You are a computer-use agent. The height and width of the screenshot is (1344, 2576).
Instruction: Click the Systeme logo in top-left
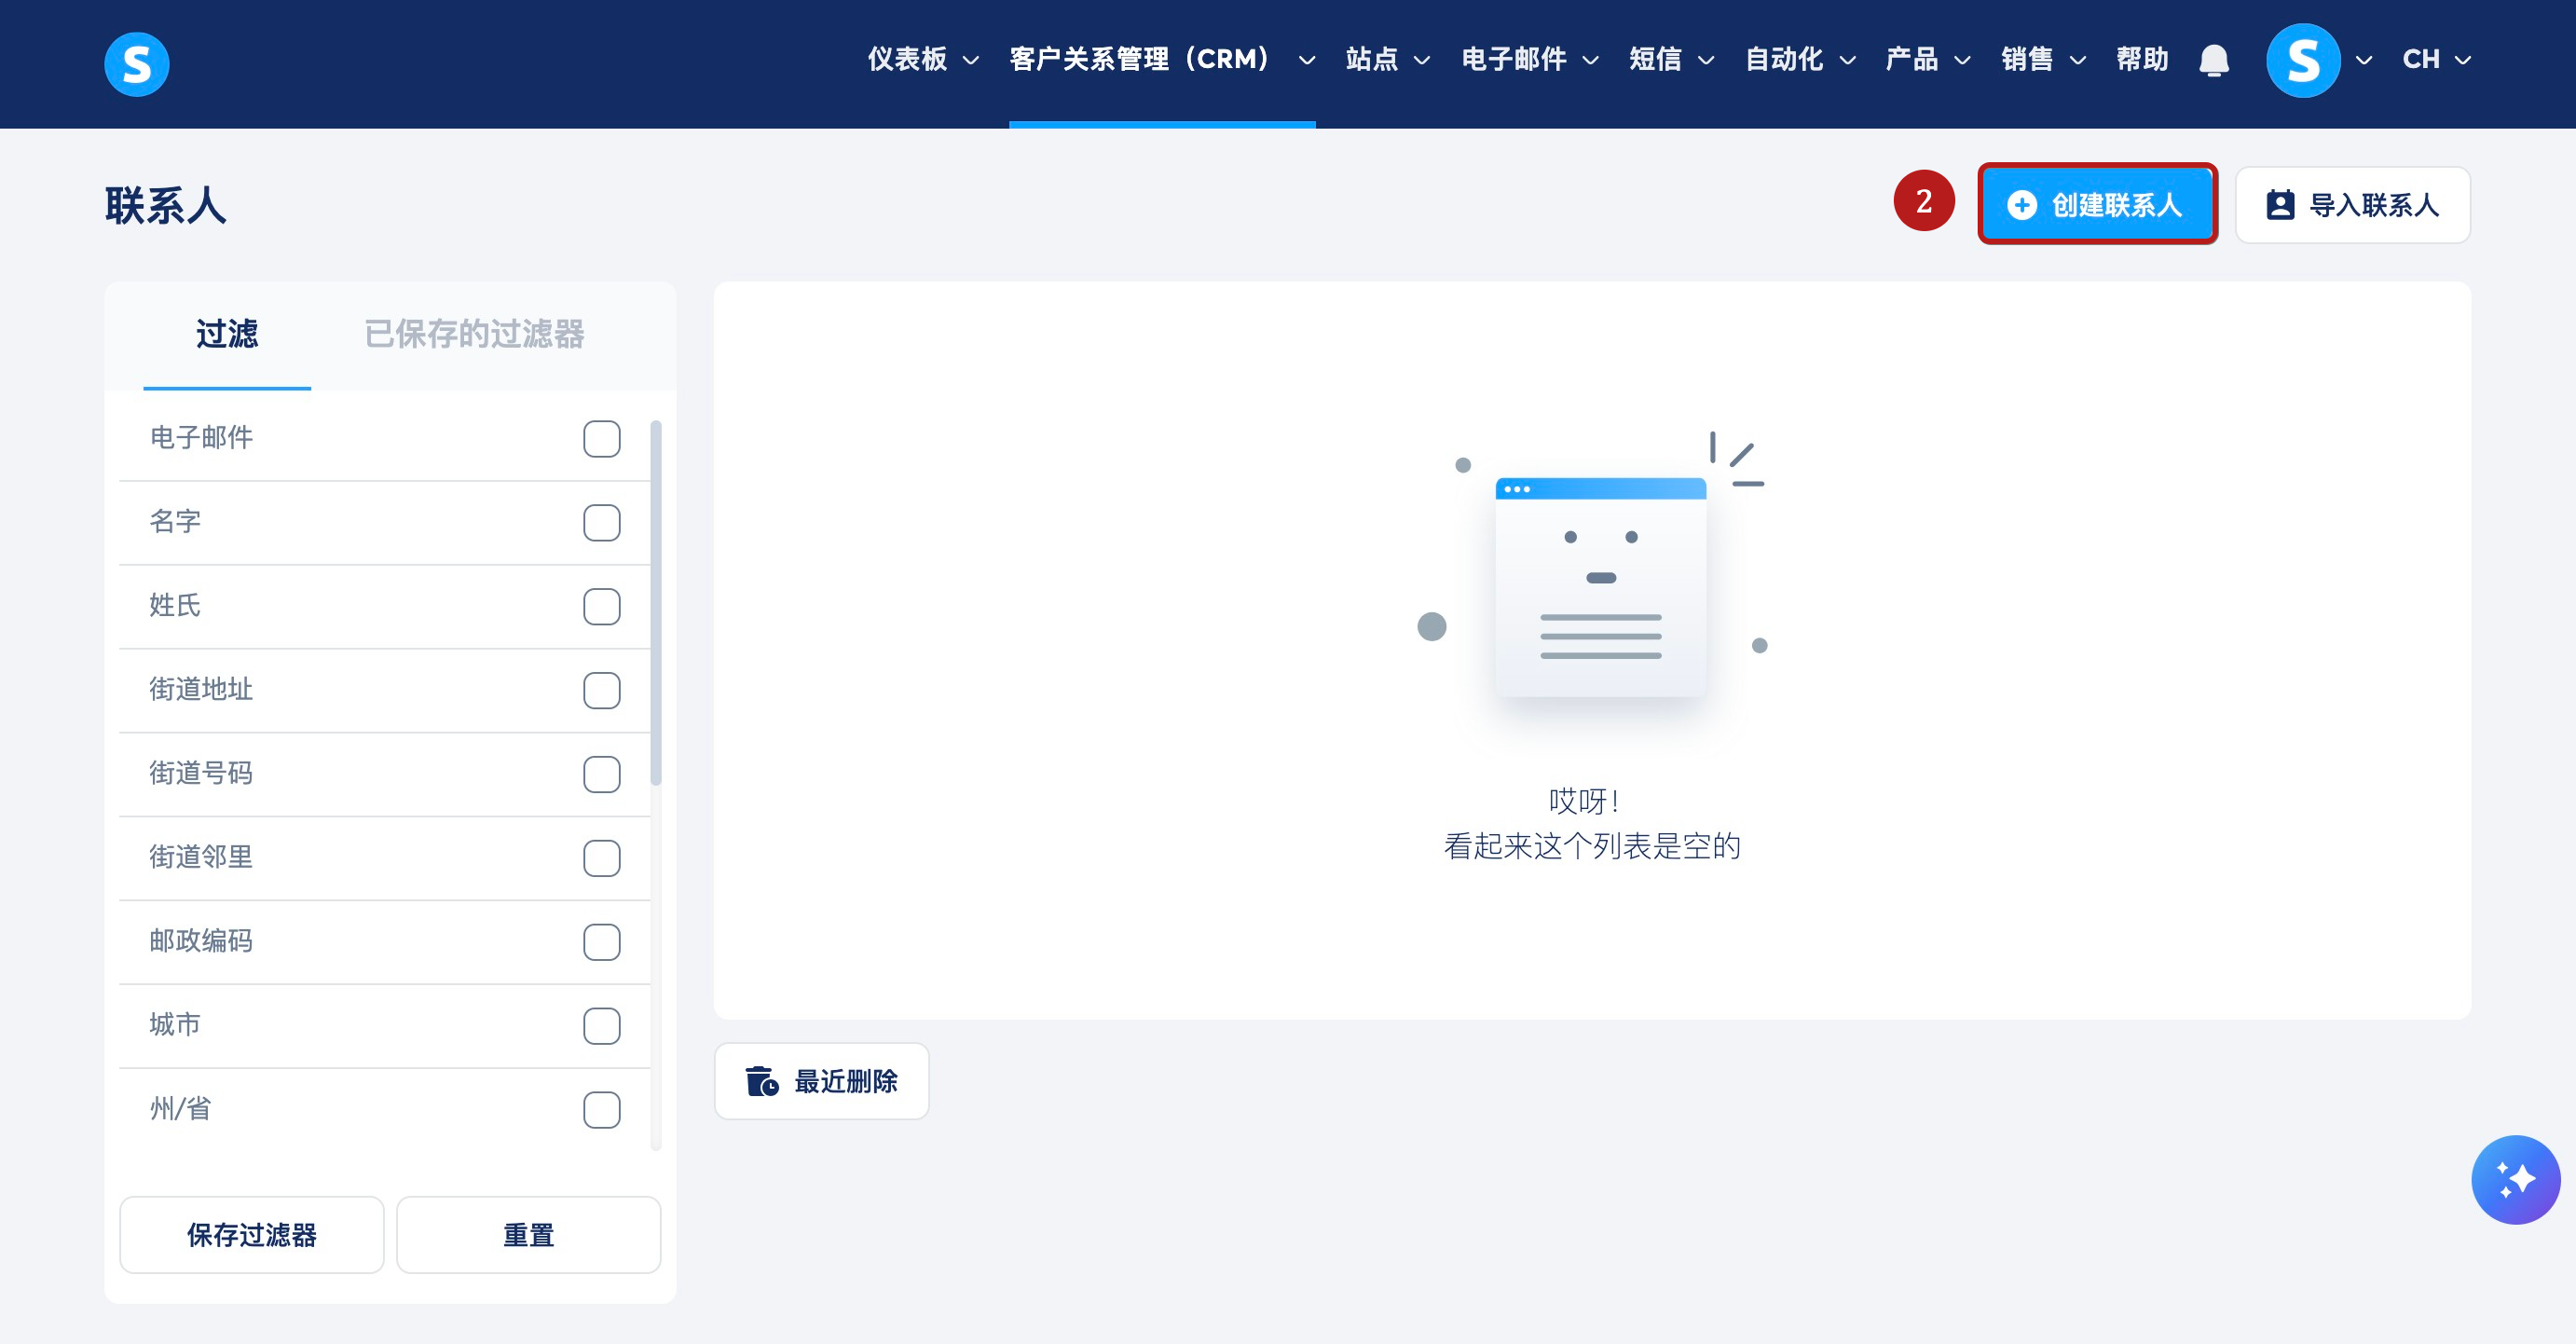[x=136, y=64]
